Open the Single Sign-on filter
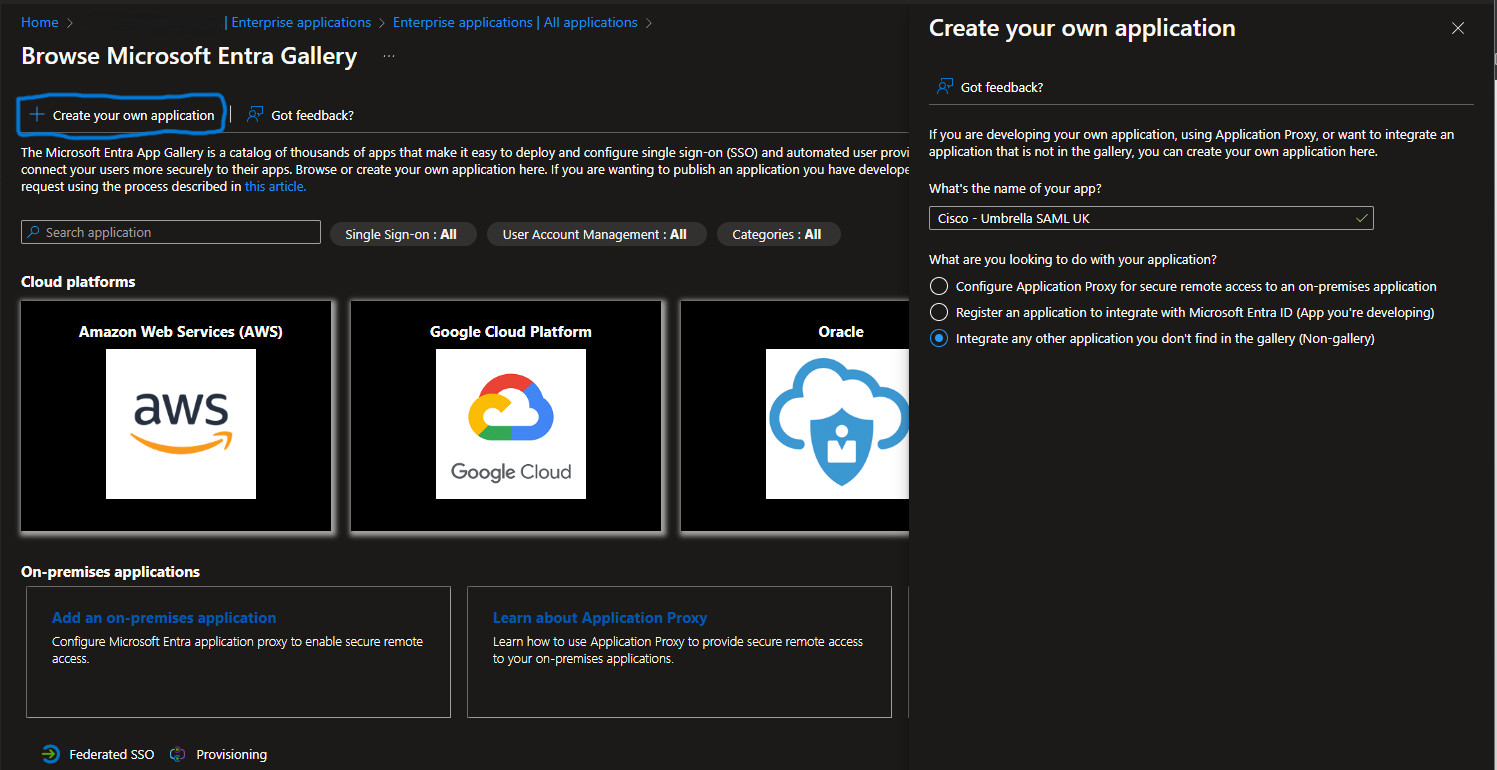This screenshot has width=1497, height=770. (403, 234)
